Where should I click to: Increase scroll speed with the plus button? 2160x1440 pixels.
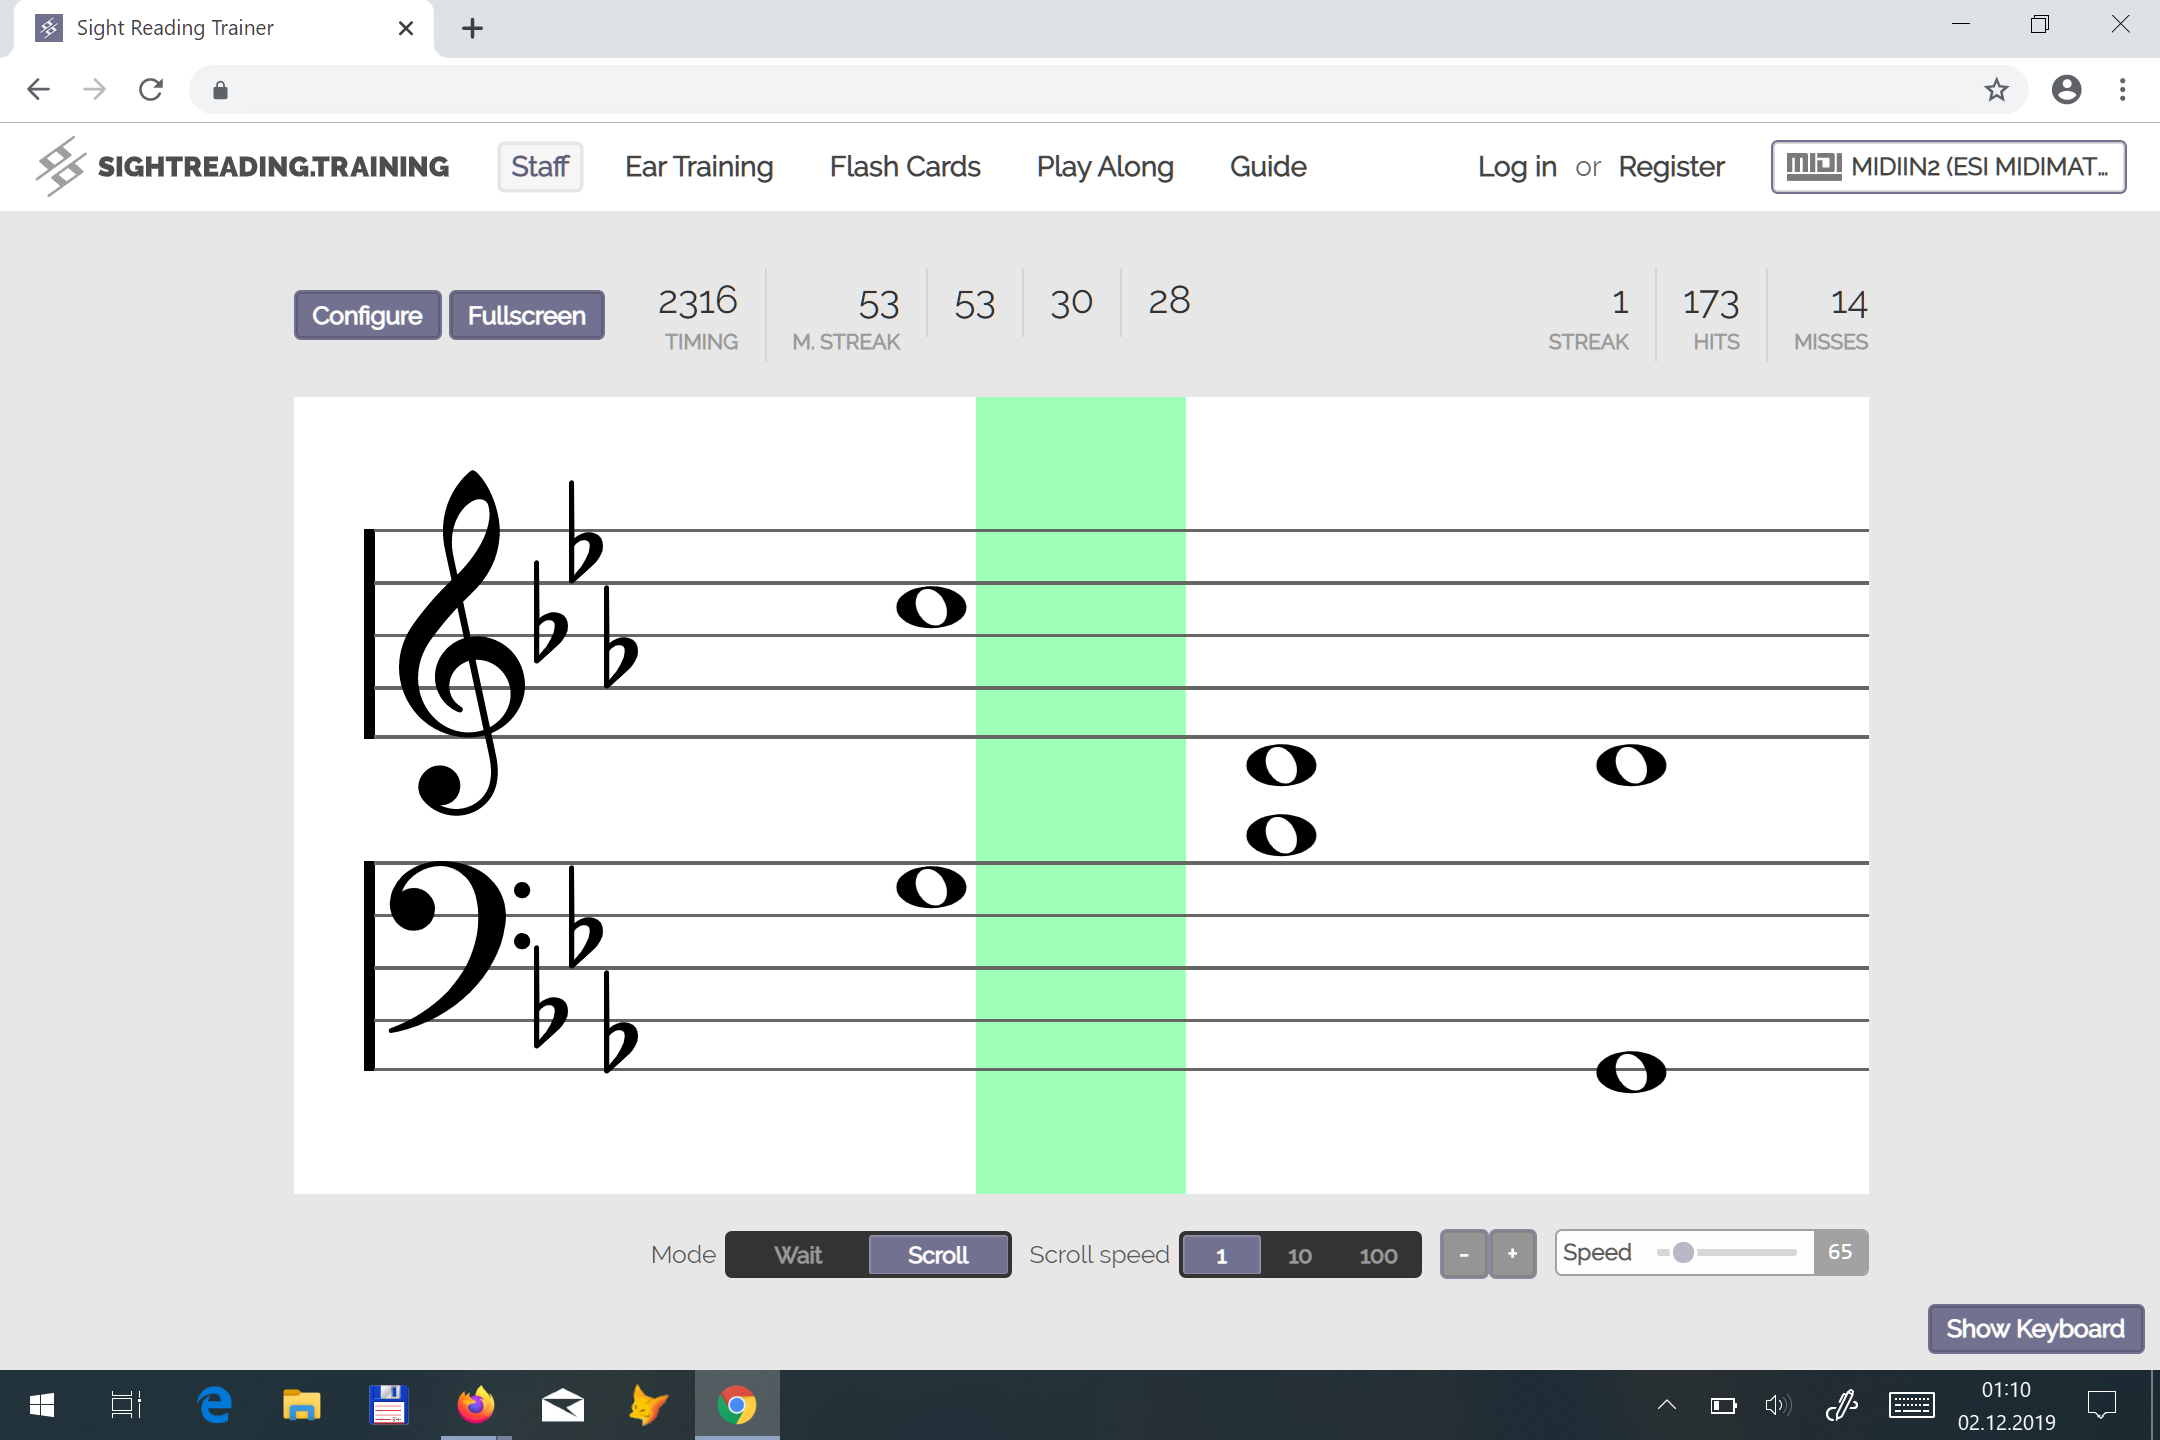click(x=1512, y=1254)
